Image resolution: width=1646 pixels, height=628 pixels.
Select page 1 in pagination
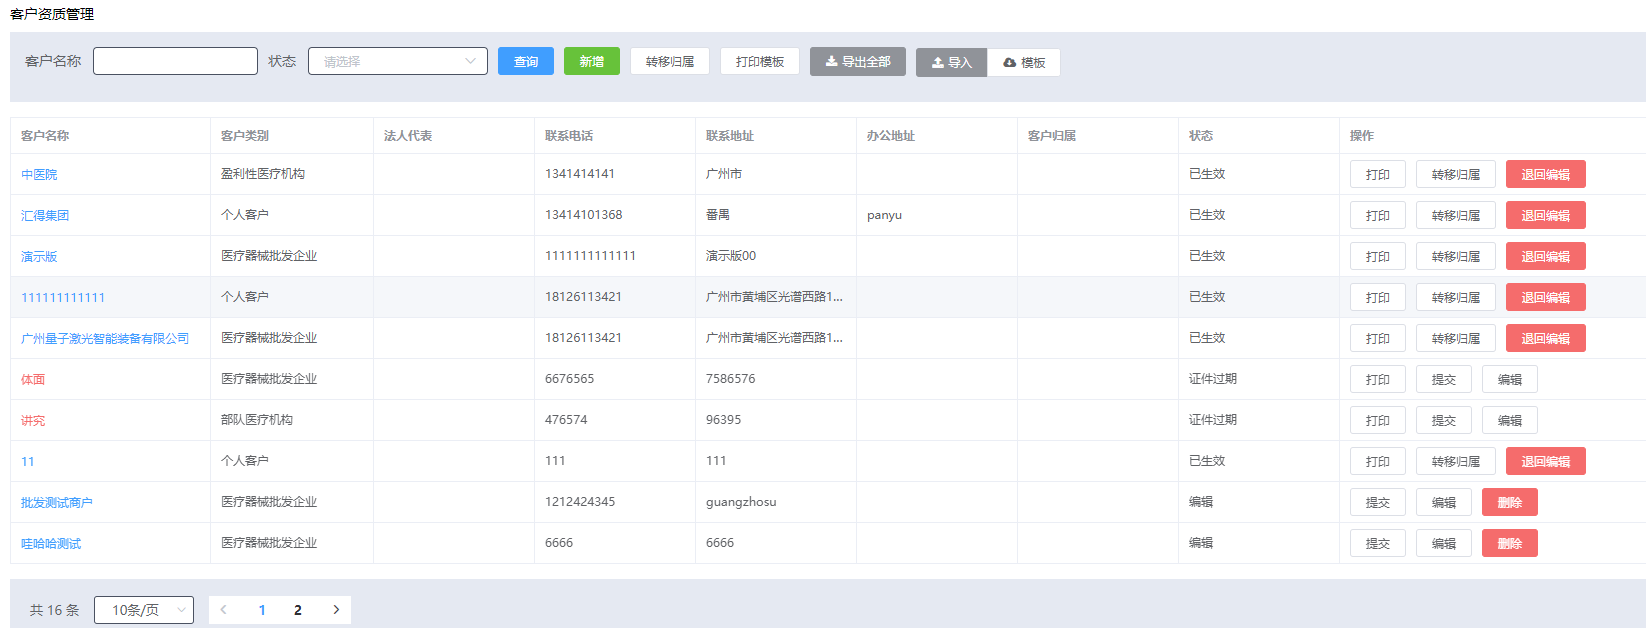(x=262, y=610)
